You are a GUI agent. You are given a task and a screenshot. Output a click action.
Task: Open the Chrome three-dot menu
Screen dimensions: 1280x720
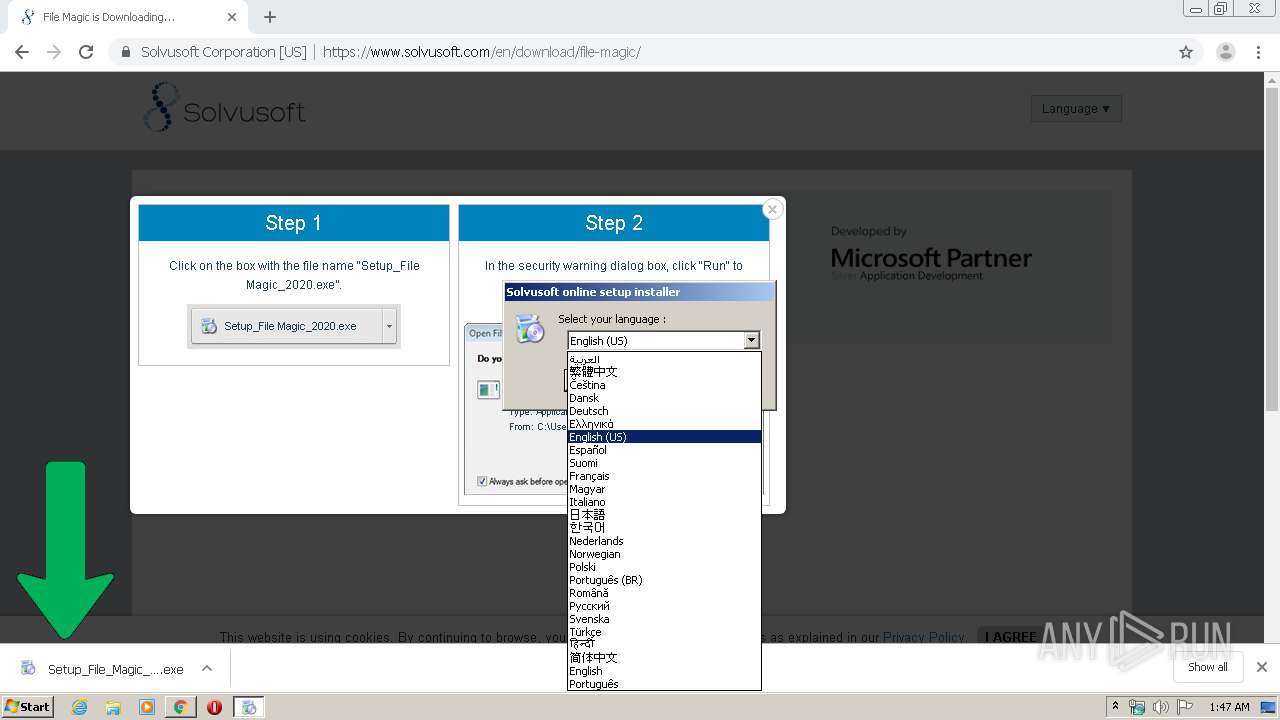click(x=1258, y=52)
